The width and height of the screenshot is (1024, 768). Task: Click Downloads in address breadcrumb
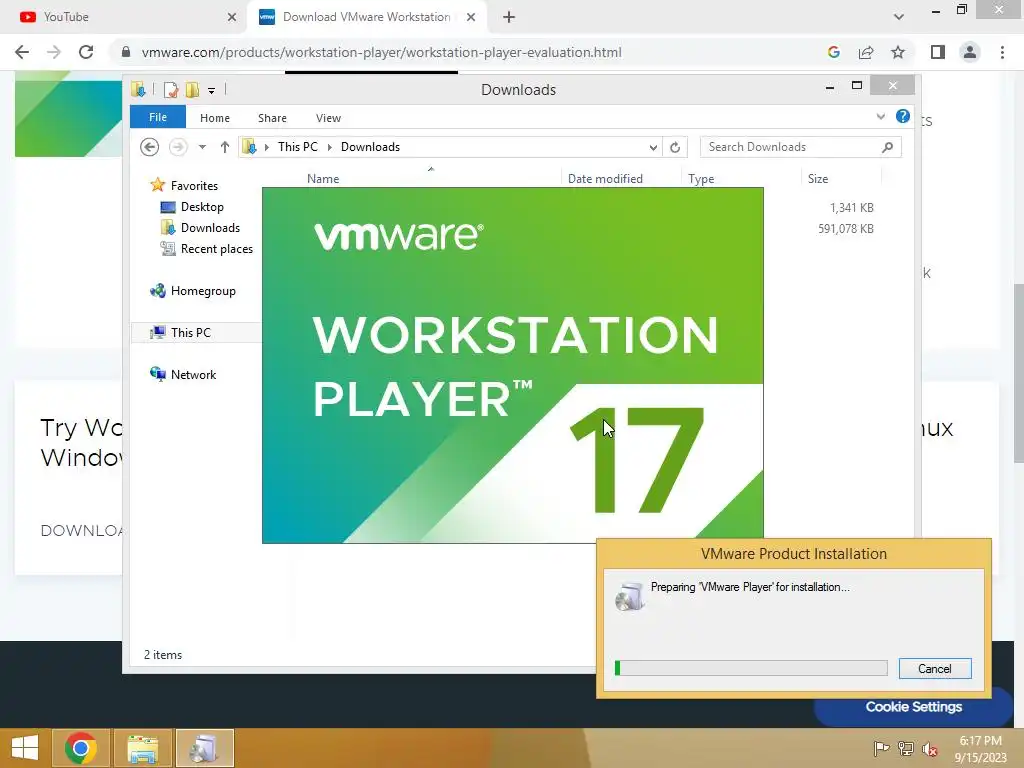tap(370, 147)
